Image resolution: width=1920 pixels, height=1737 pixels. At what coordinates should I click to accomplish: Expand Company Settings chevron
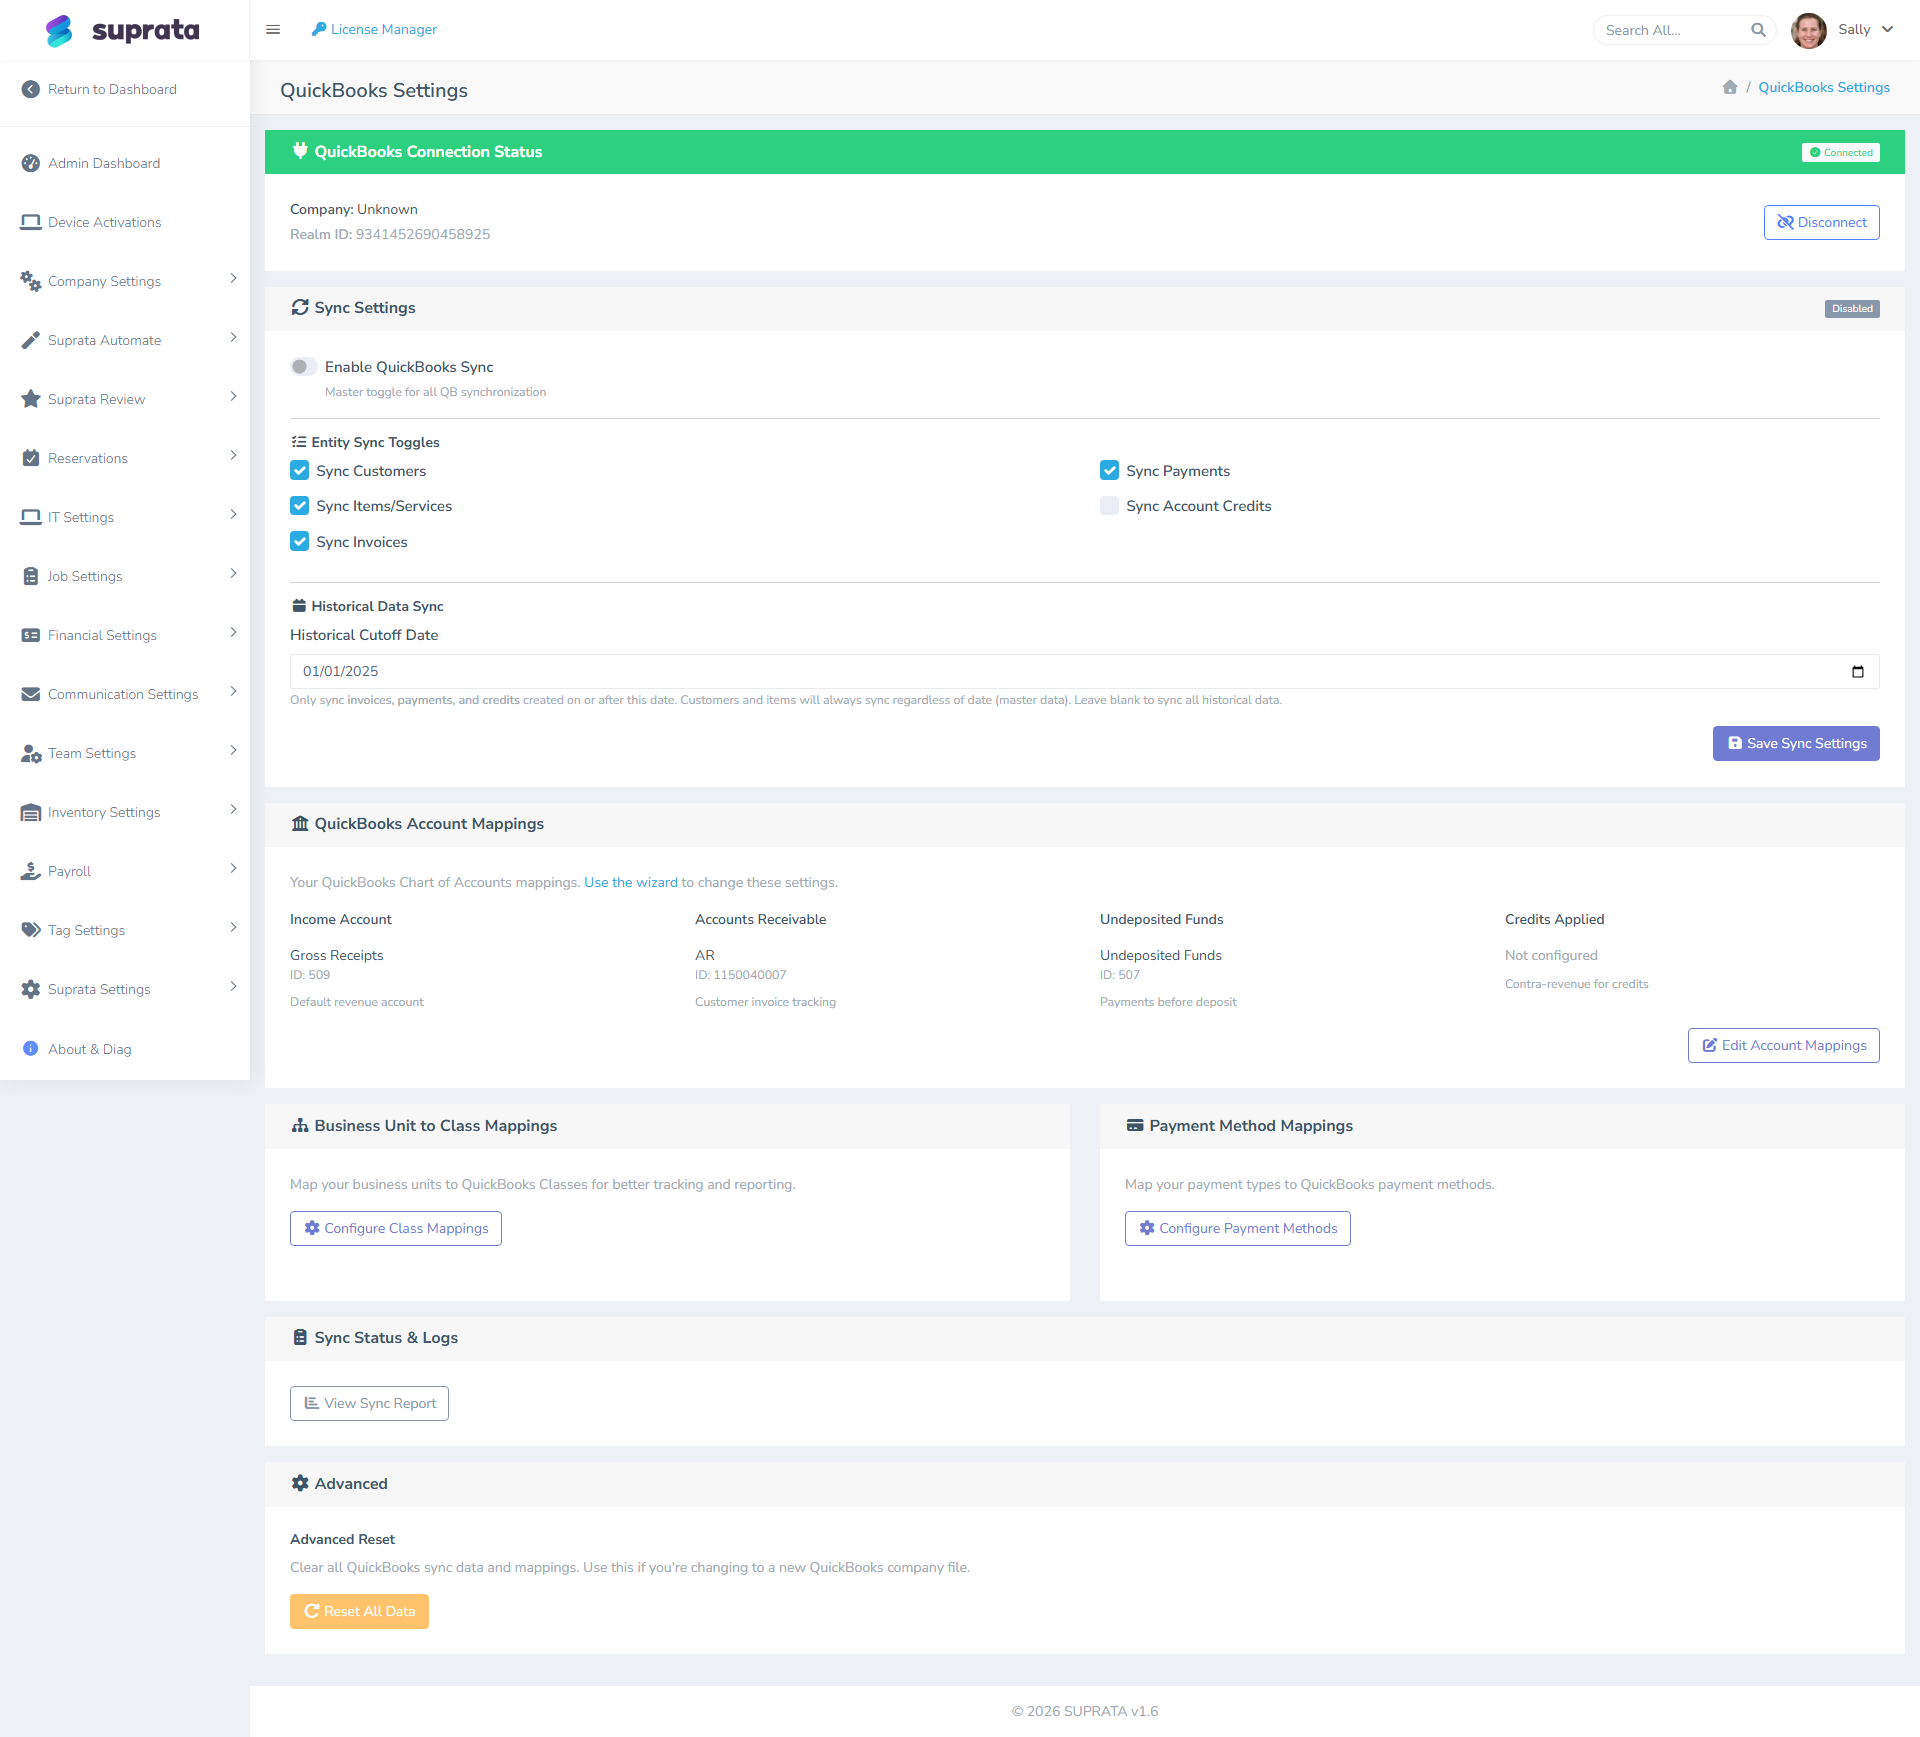[x=233, y=279]
